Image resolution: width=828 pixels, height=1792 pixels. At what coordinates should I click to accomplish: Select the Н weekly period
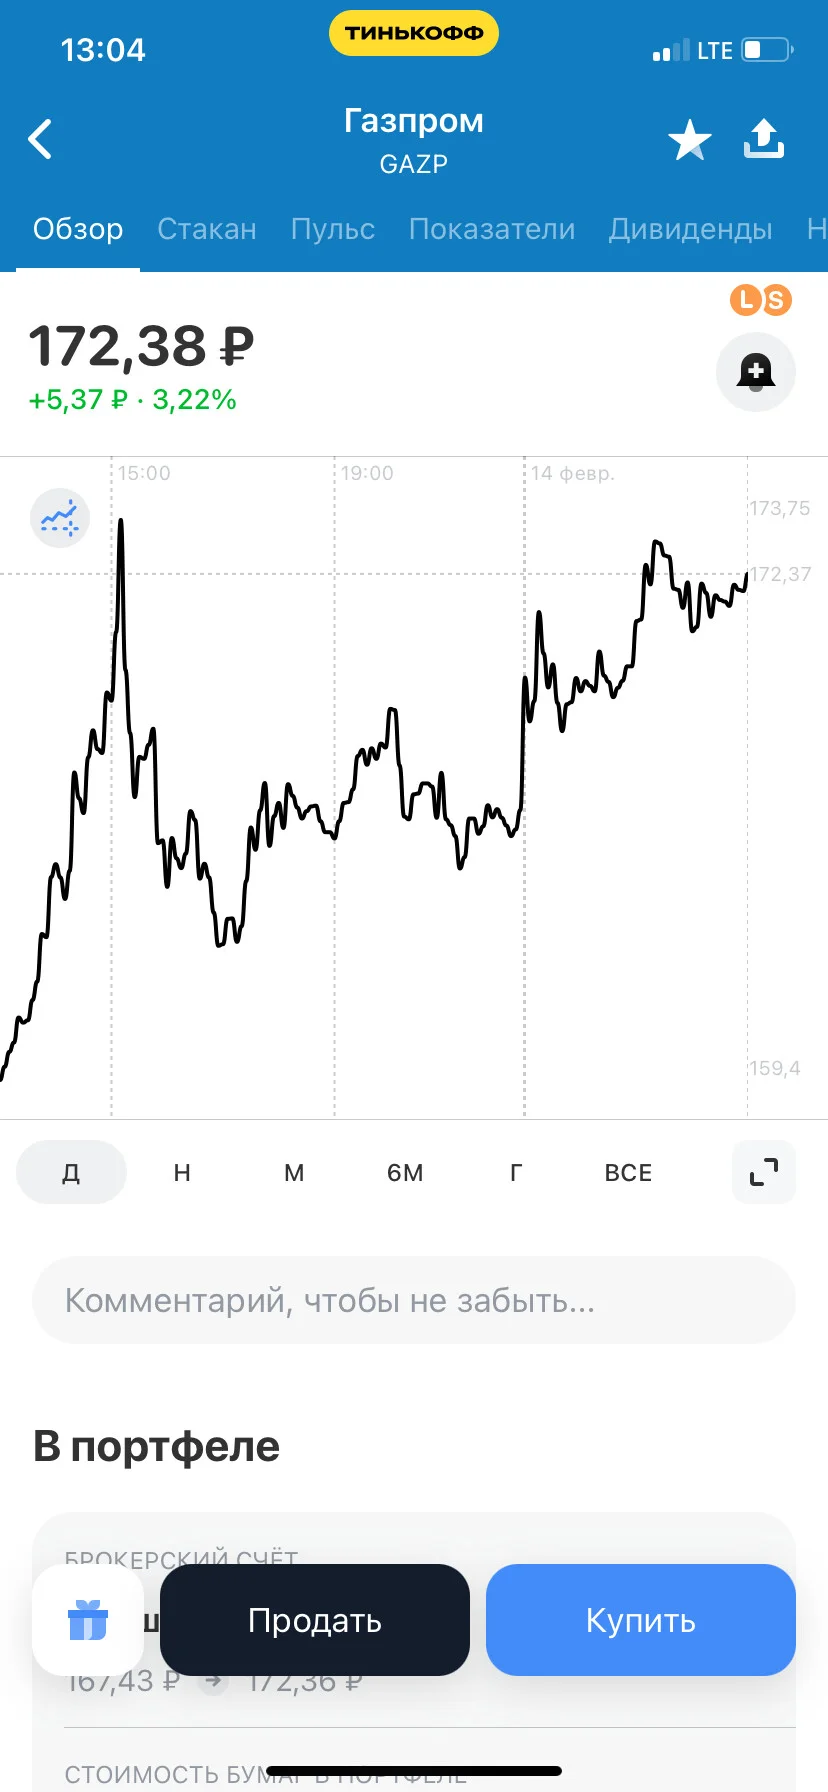tap(182, 1172)
